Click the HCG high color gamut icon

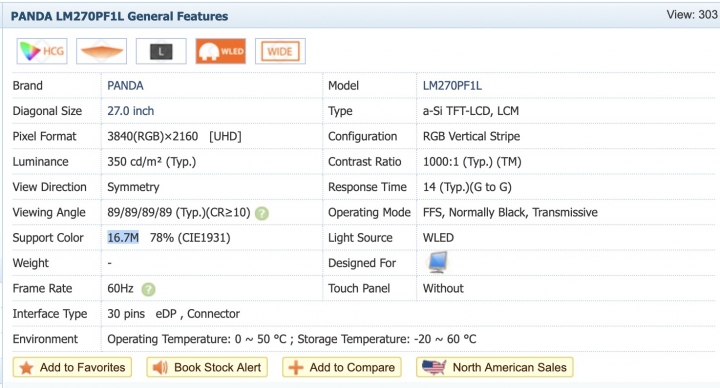pyautogui.click(x=42, y=51)
